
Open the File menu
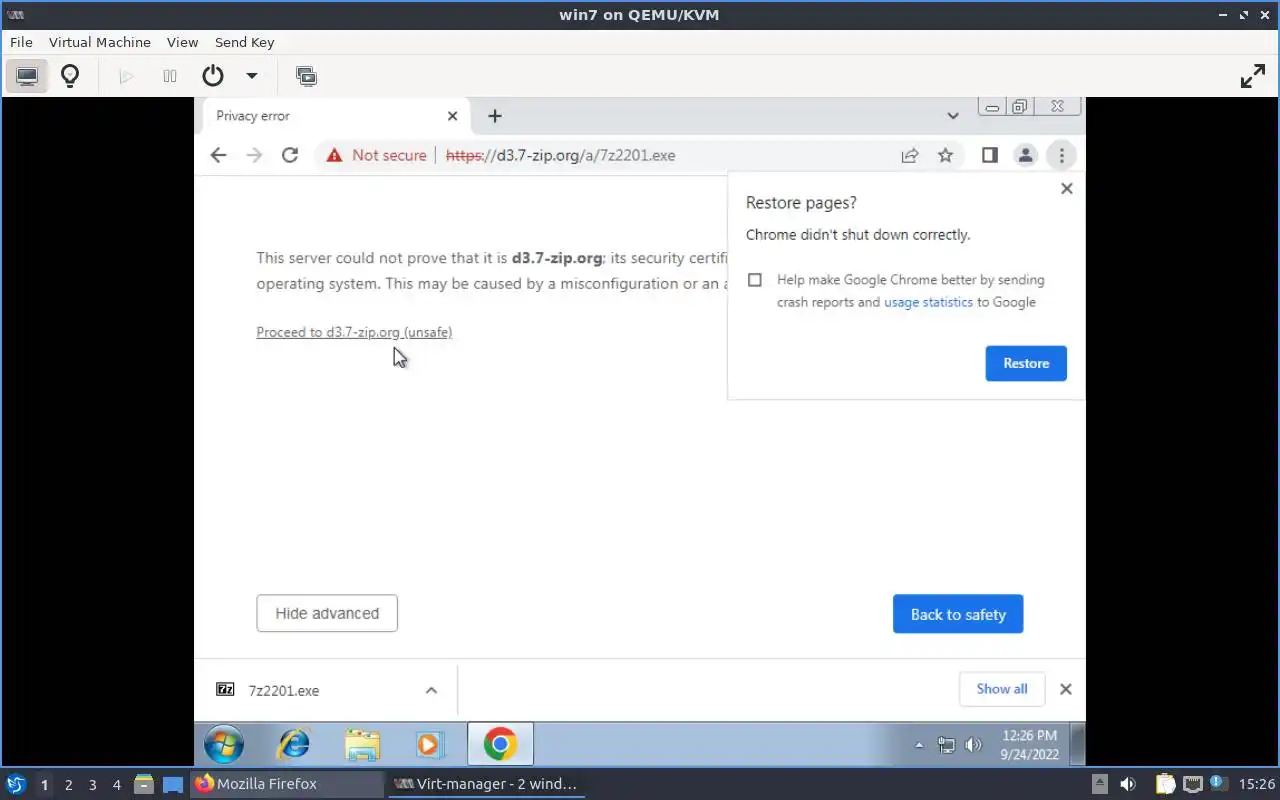click(x=21, y=42)
